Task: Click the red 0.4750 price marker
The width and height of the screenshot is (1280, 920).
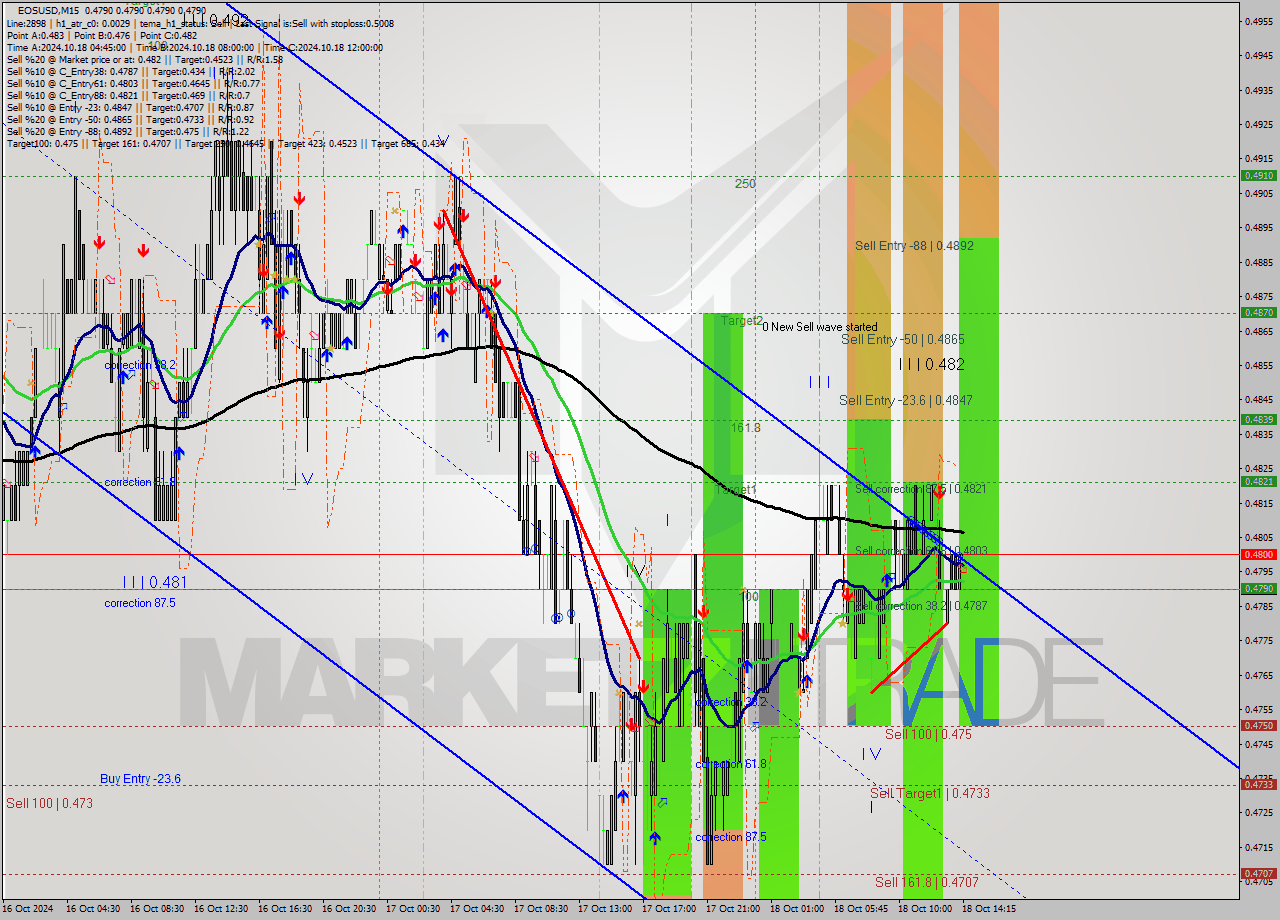Action: click(x=1258, y=725)
